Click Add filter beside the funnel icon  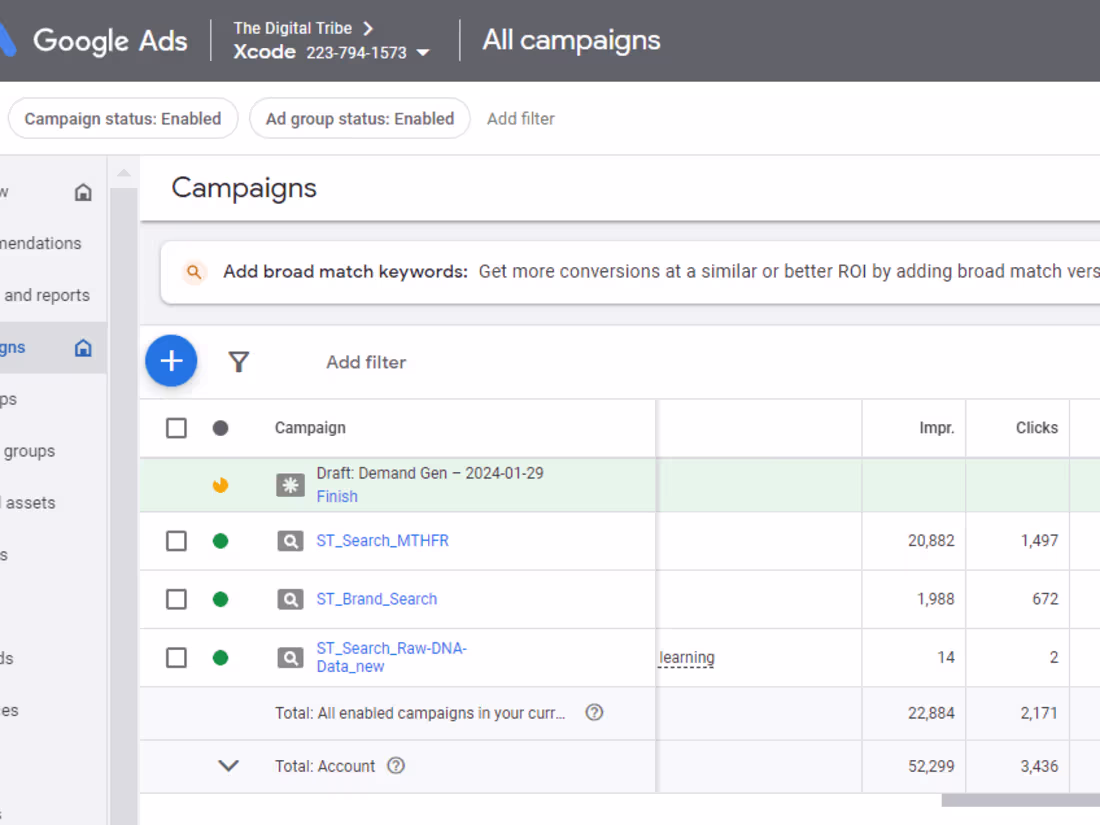click(366, 362)
